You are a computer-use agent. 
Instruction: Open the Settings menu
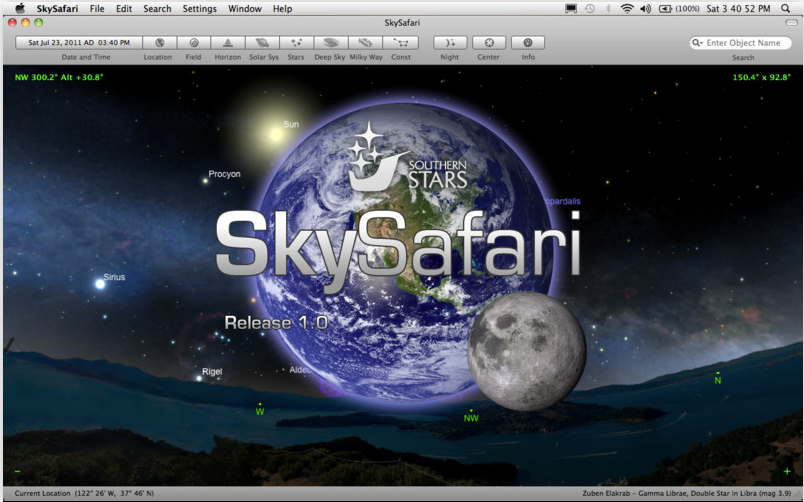click(x=199, y=9)
